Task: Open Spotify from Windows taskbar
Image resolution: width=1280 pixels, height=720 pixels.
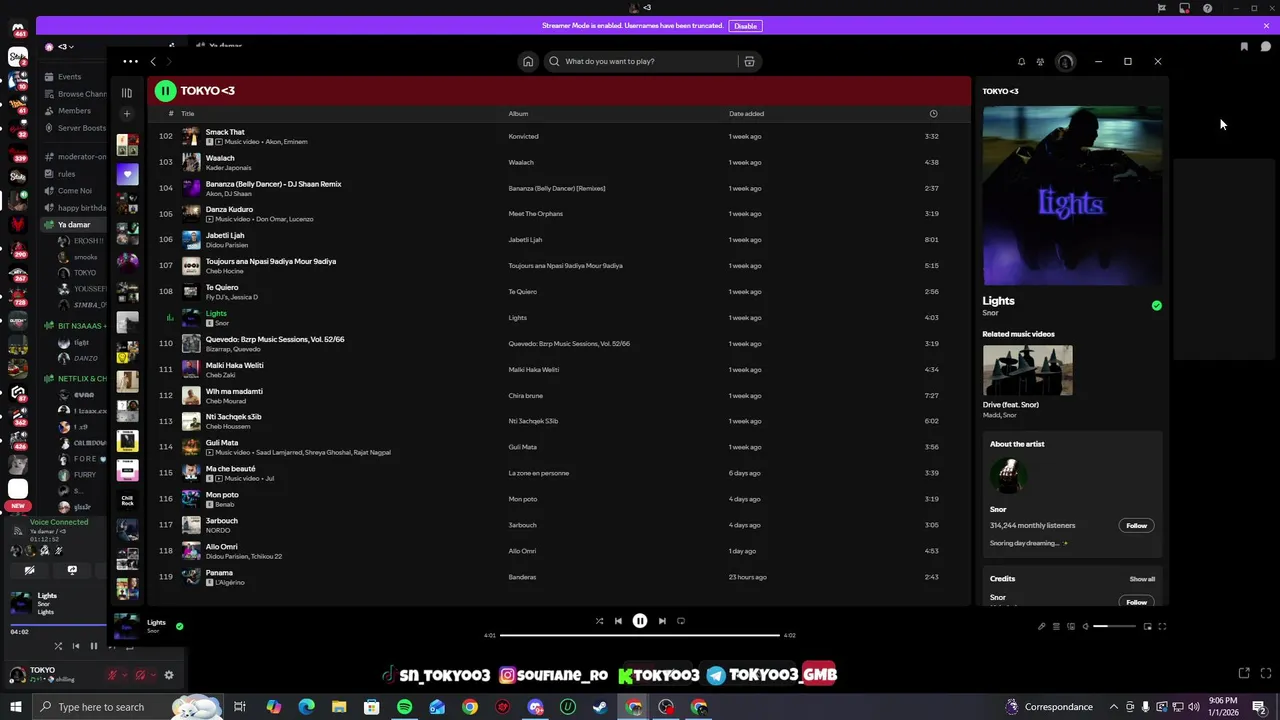Action: click(x=404, y=707)
